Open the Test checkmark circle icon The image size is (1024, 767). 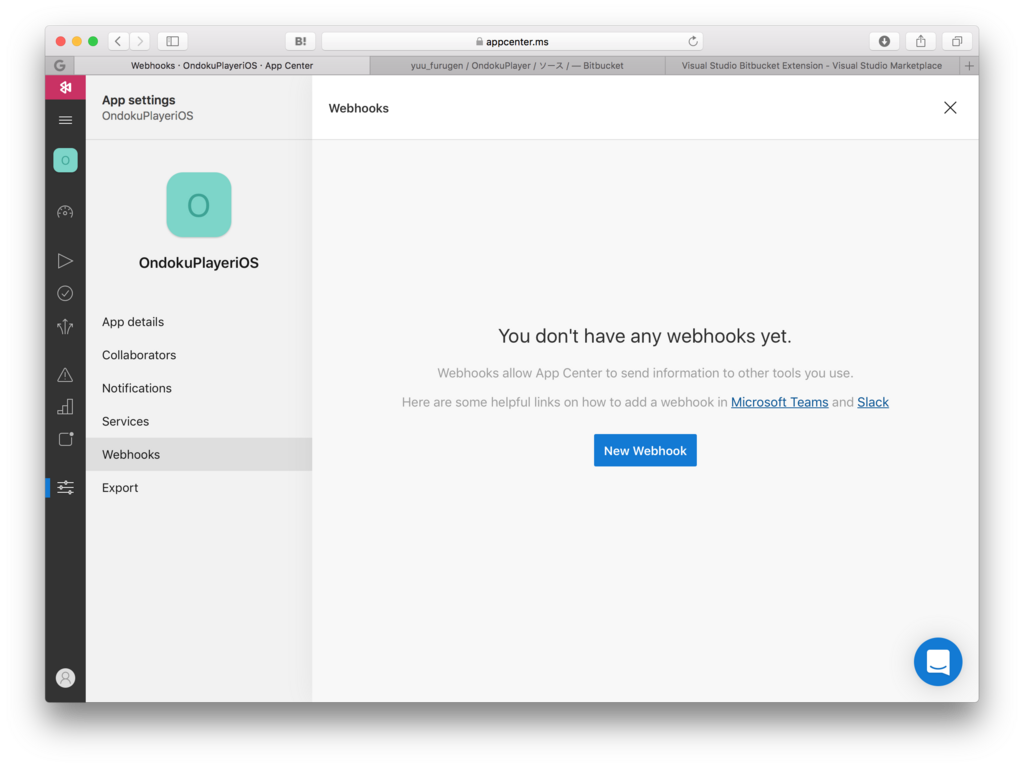65,293
